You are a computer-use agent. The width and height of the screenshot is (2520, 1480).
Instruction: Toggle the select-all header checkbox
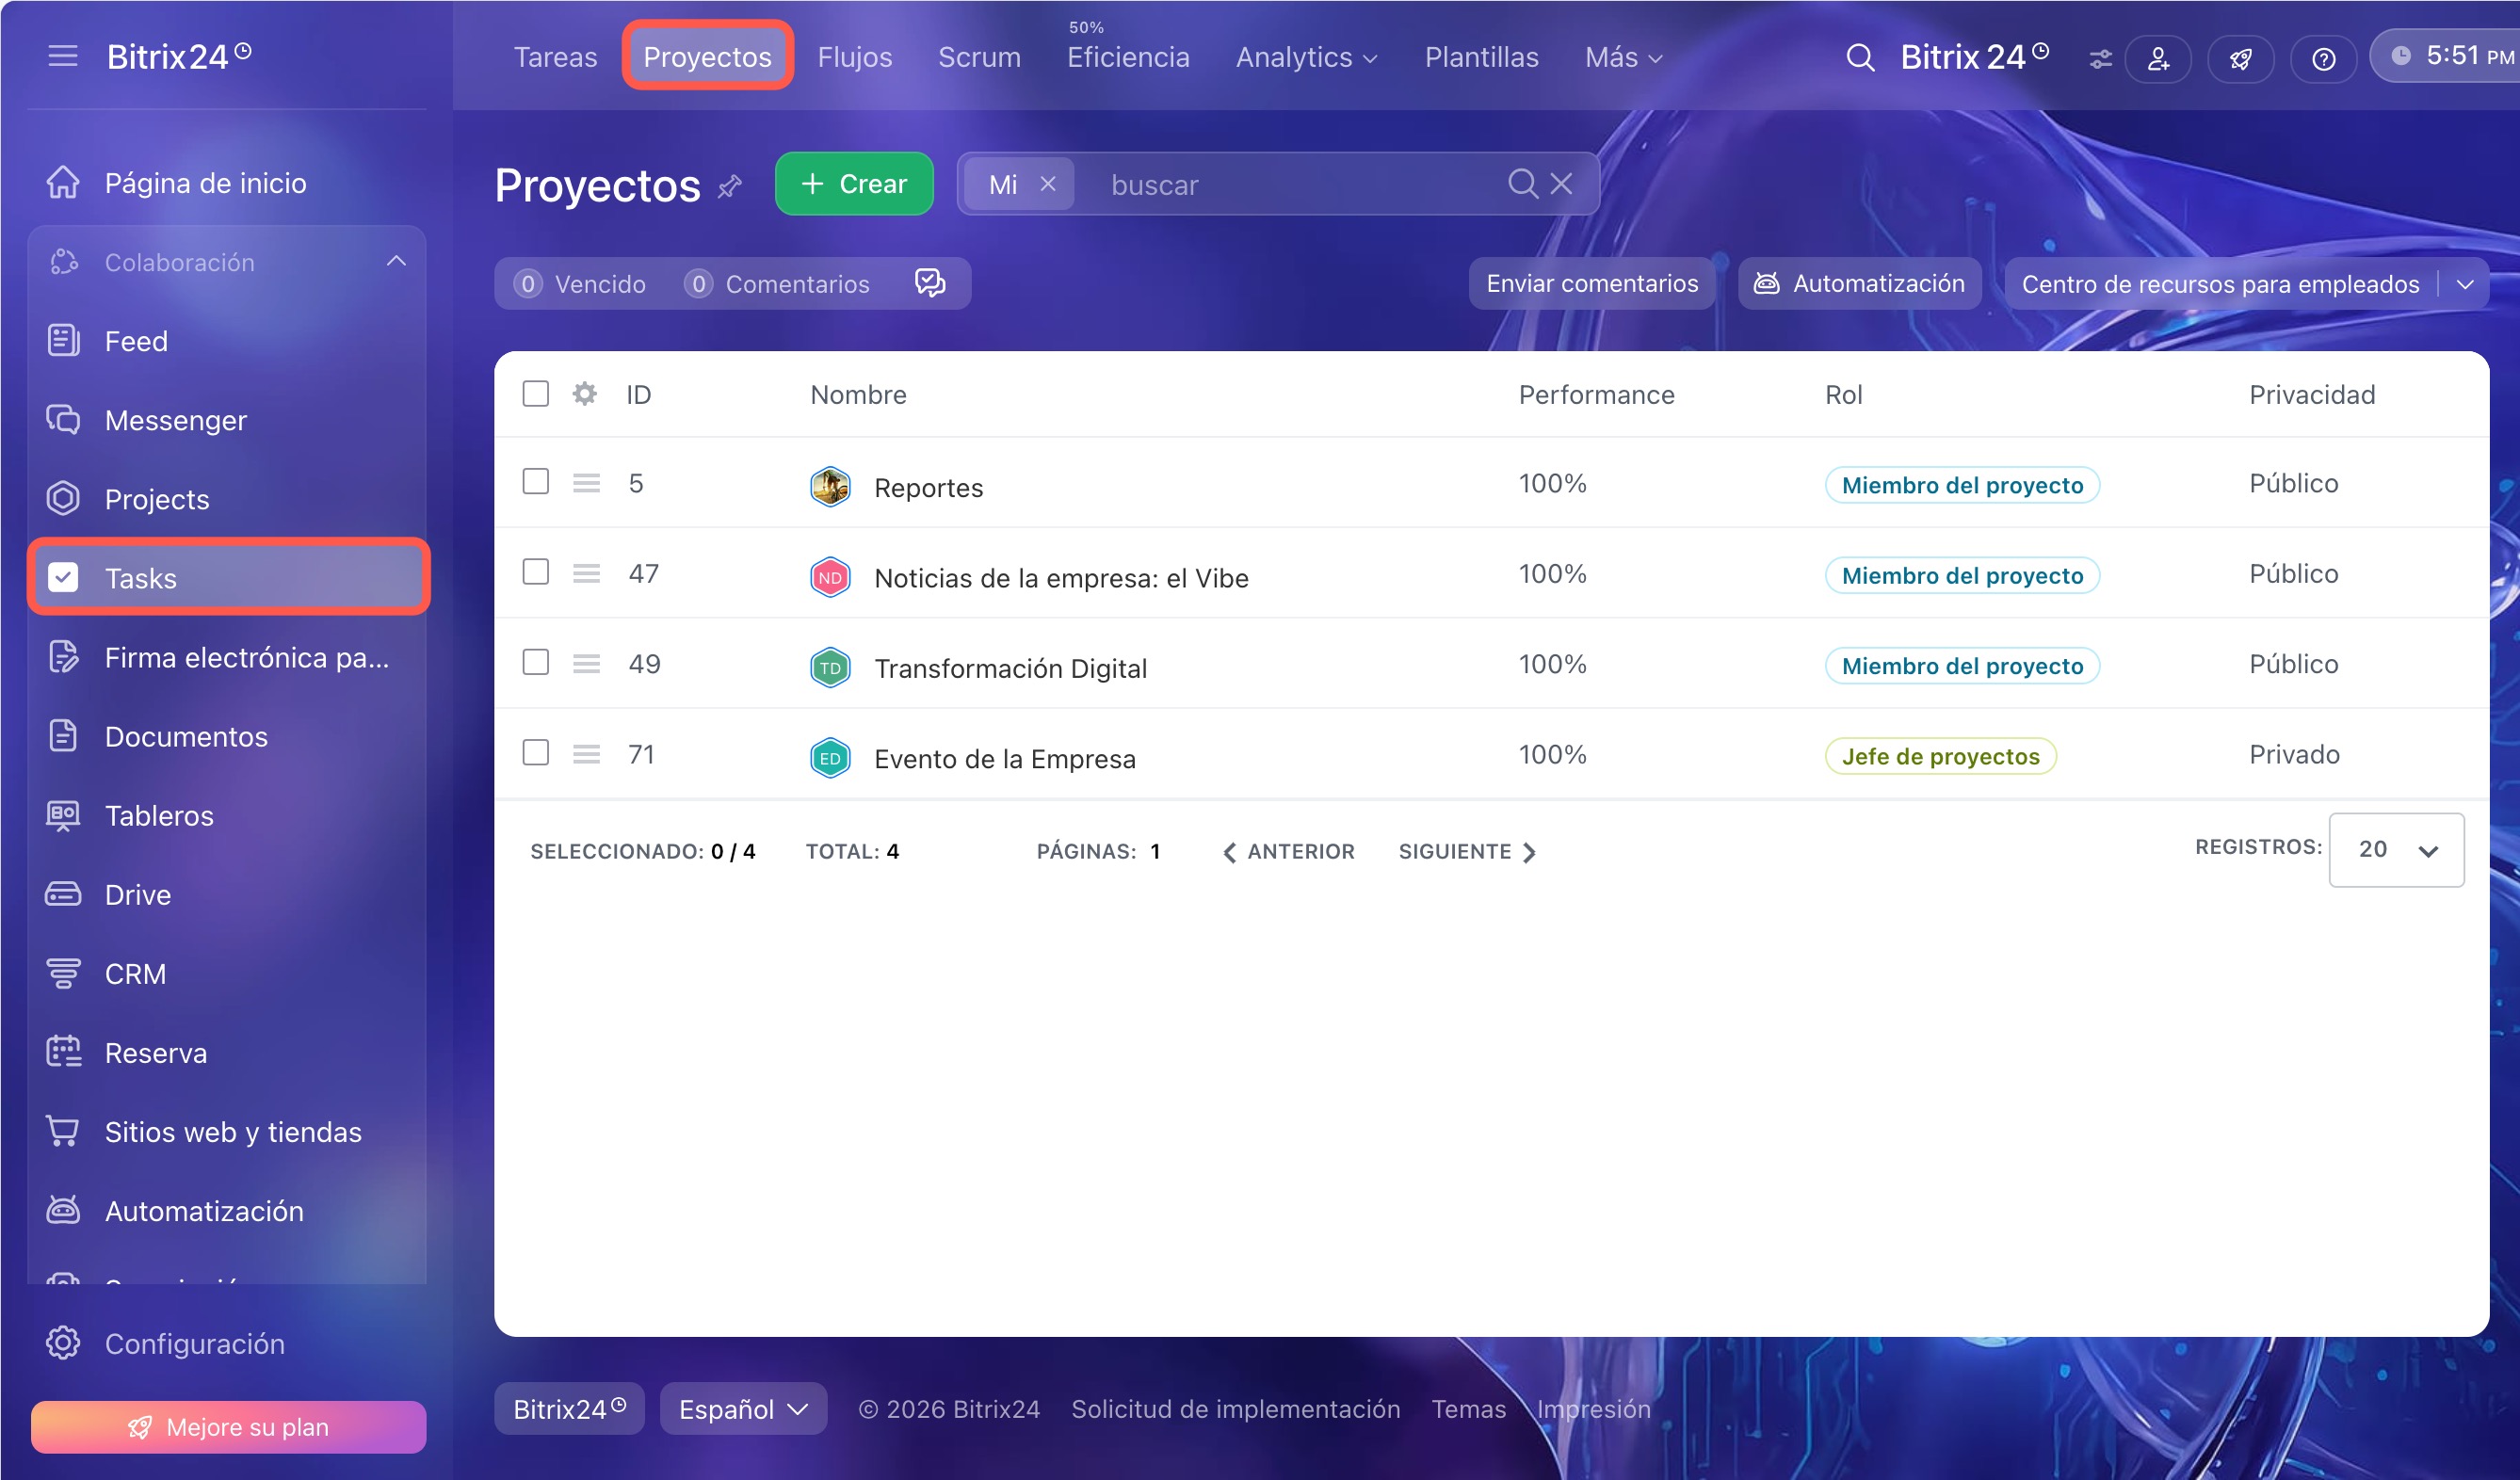click(x=536, y=393)
